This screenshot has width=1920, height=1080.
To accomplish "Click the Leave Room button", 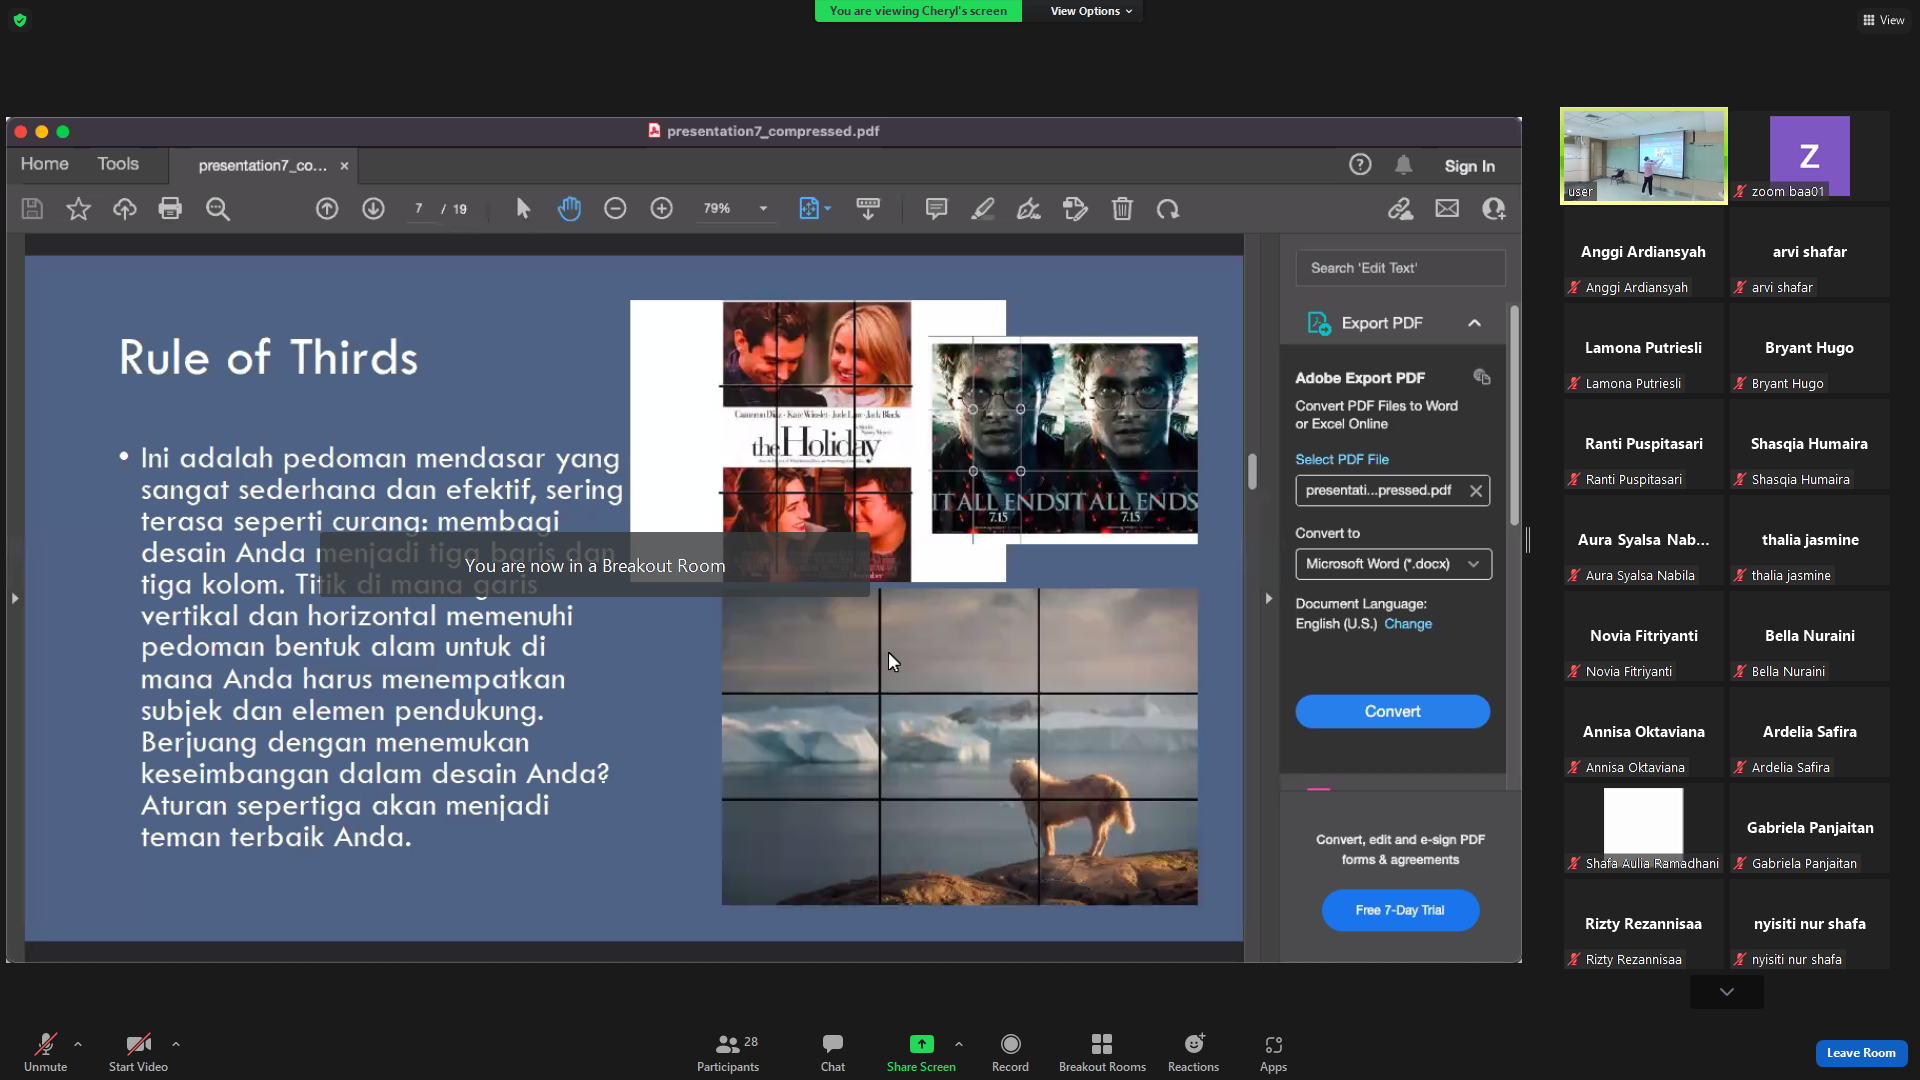I will [x=1861, y=1053].
